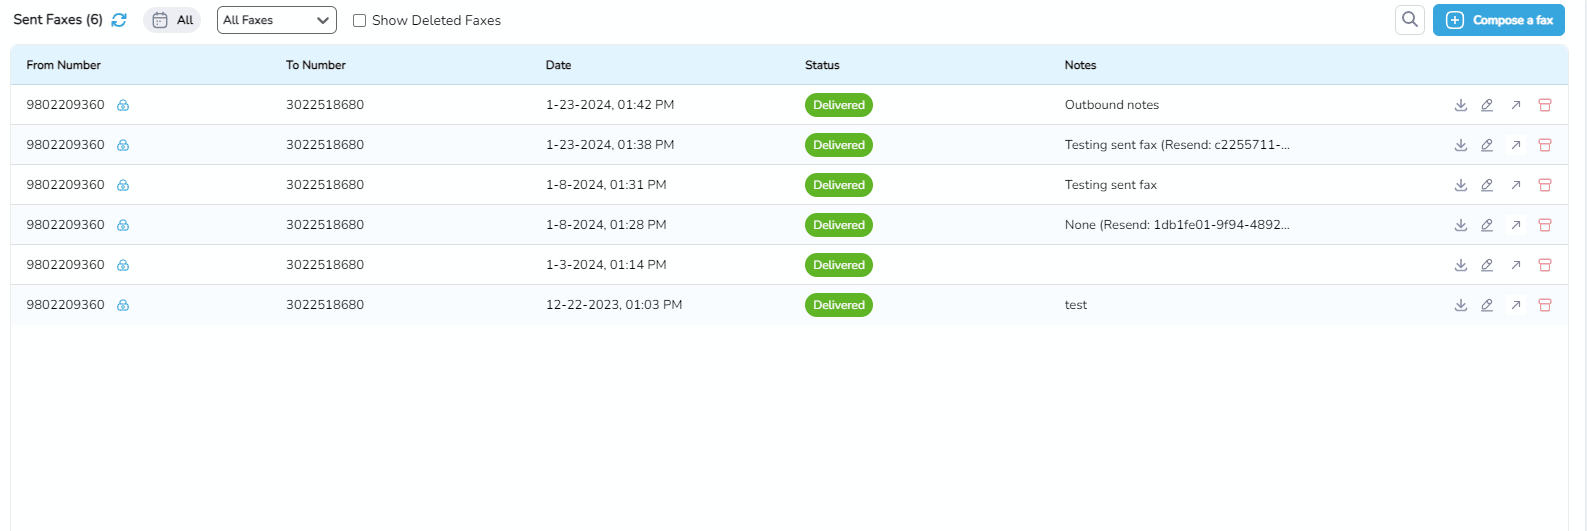The height and width of the screenshot is (531, 1587).
Task: Edit notes for the 01:31 PM fax
Action: pos(1487,185)
